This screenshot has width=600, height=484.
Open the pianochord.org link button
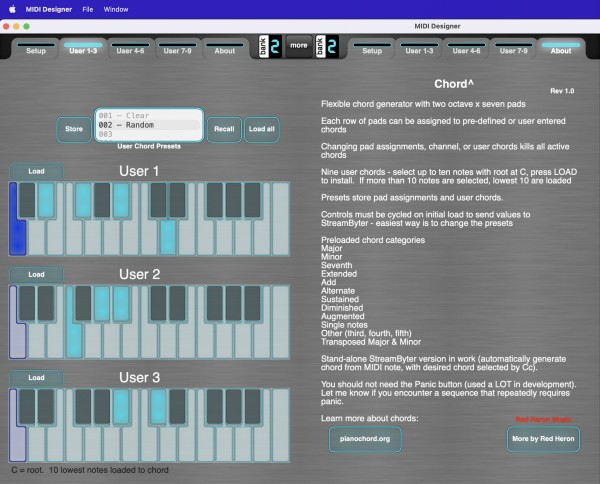365,439
